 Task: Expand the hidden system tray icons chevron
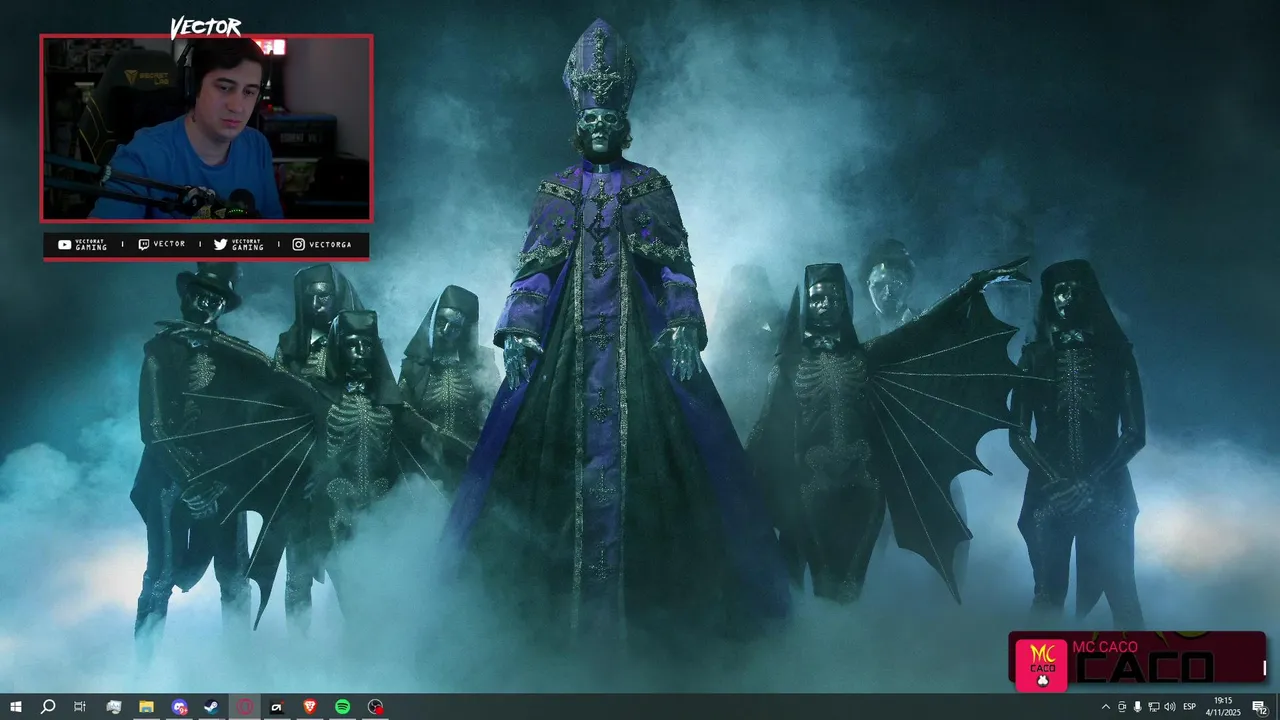click(1105, 707)
